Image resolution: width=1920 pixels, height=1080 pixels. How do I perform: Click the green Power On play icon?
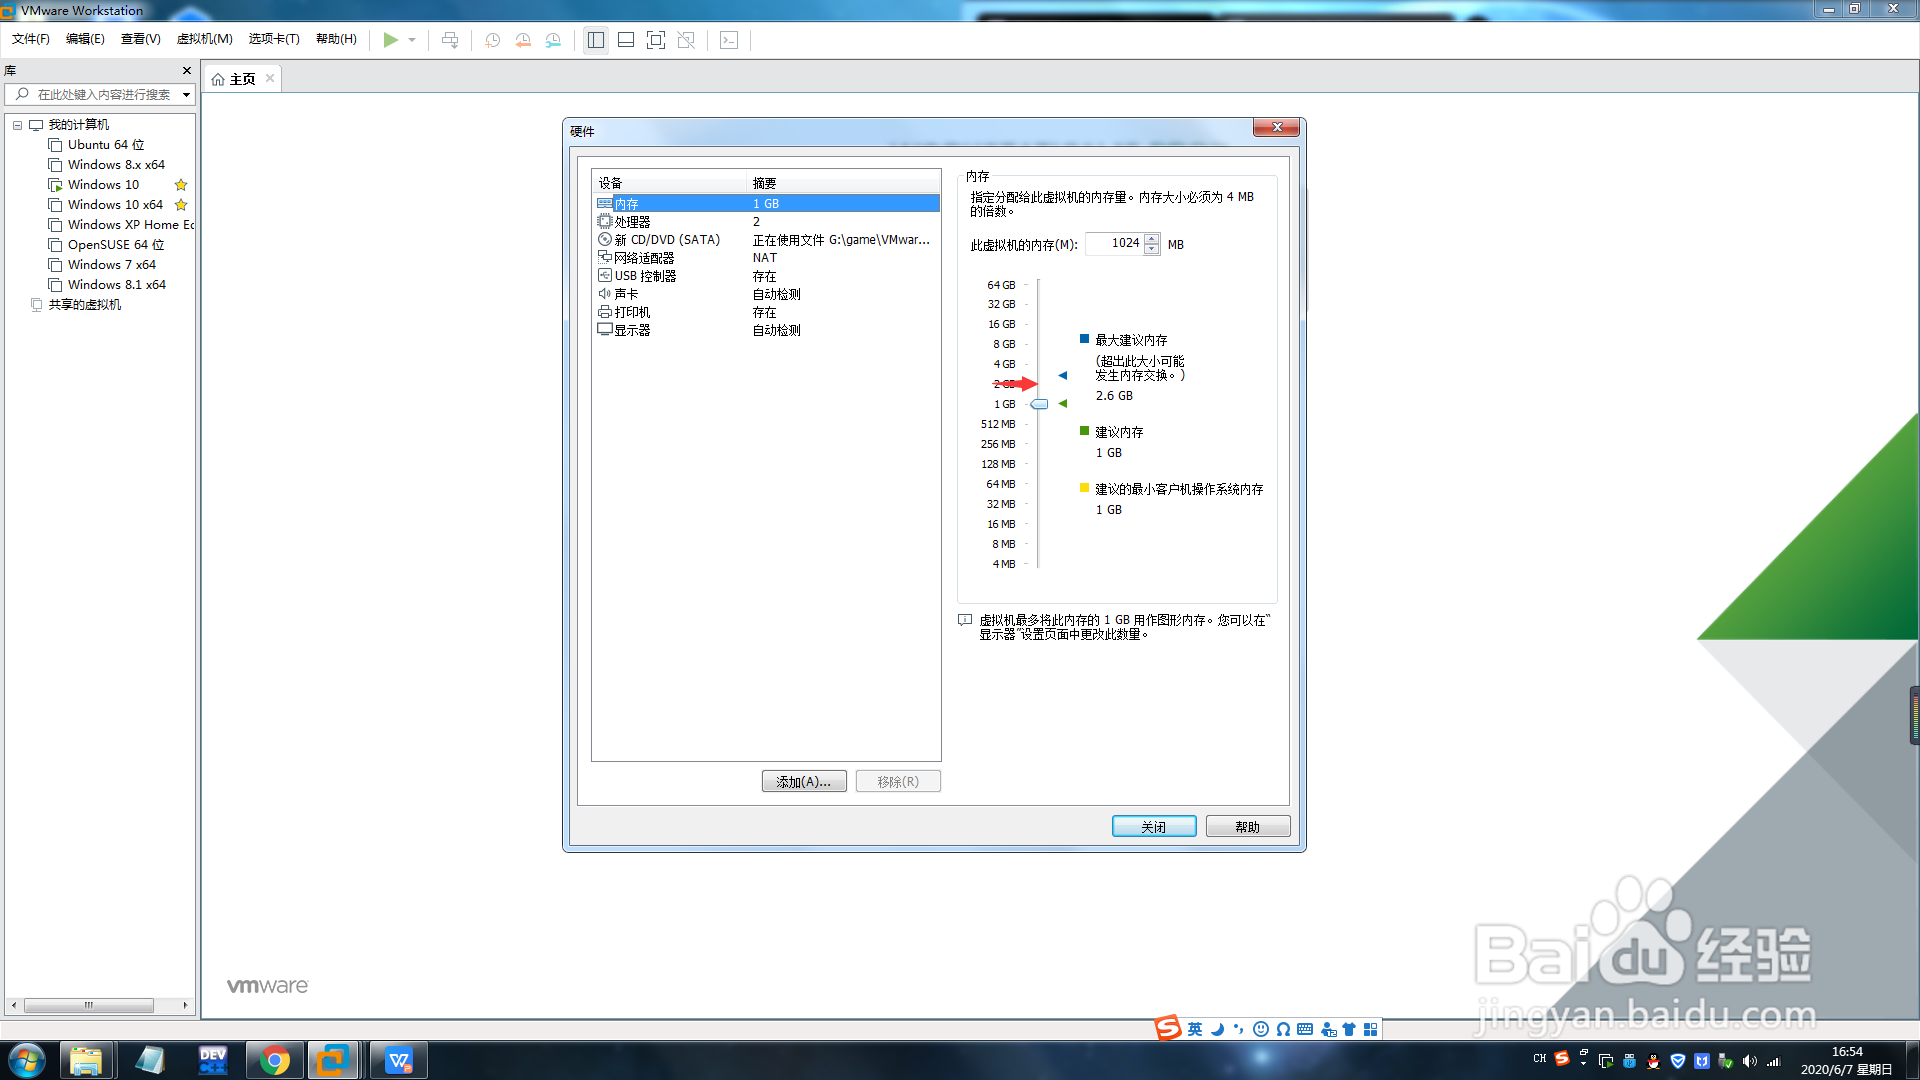point(390,40)
